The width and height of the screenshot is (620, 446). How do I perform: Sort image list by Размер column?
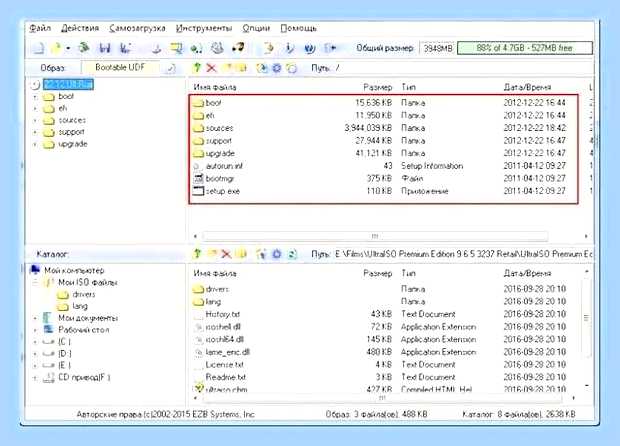point(377,87)
